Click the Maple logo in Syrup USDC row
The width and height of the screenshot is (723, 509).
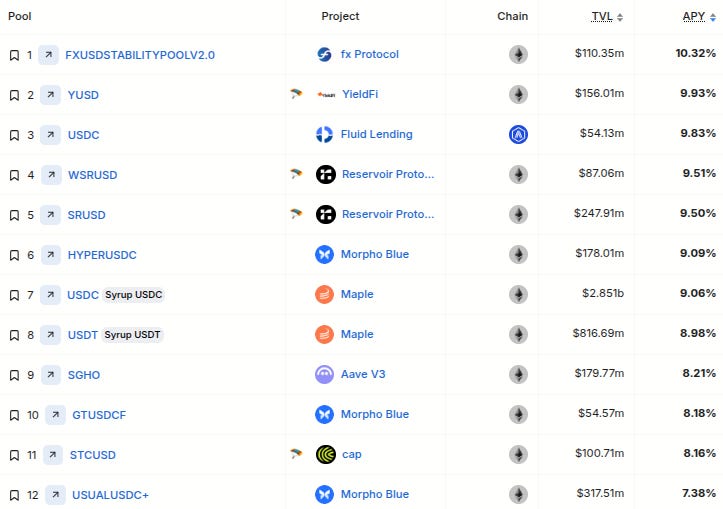point(324,294)
